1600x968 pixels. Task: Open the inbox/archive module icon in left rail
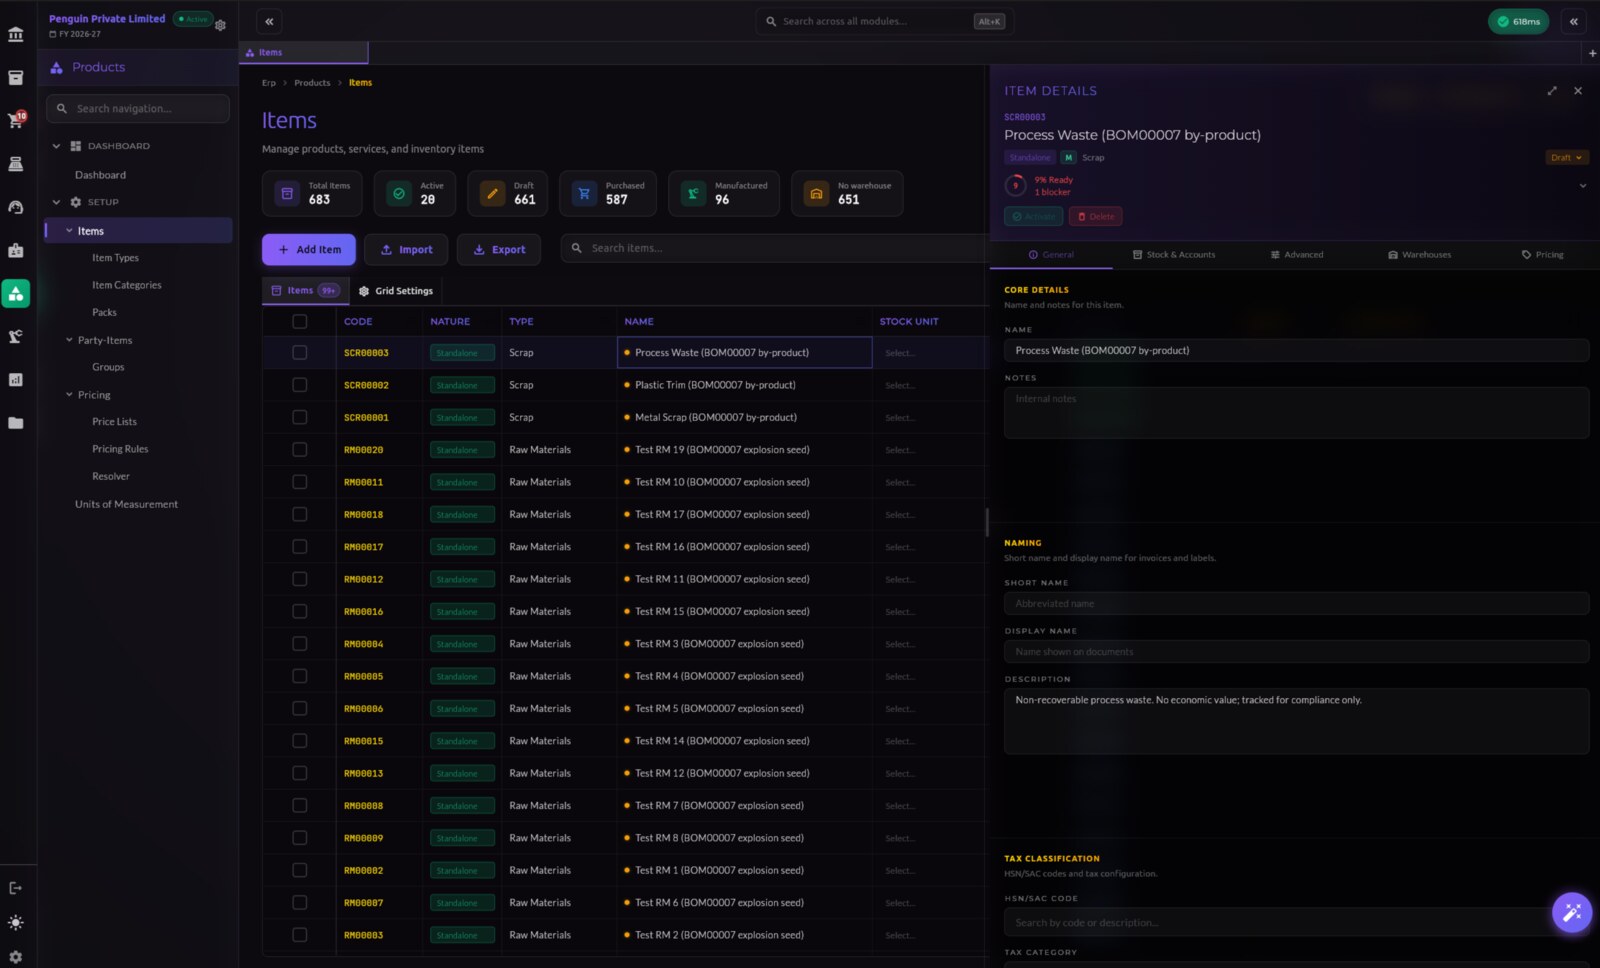coord(16,77)
